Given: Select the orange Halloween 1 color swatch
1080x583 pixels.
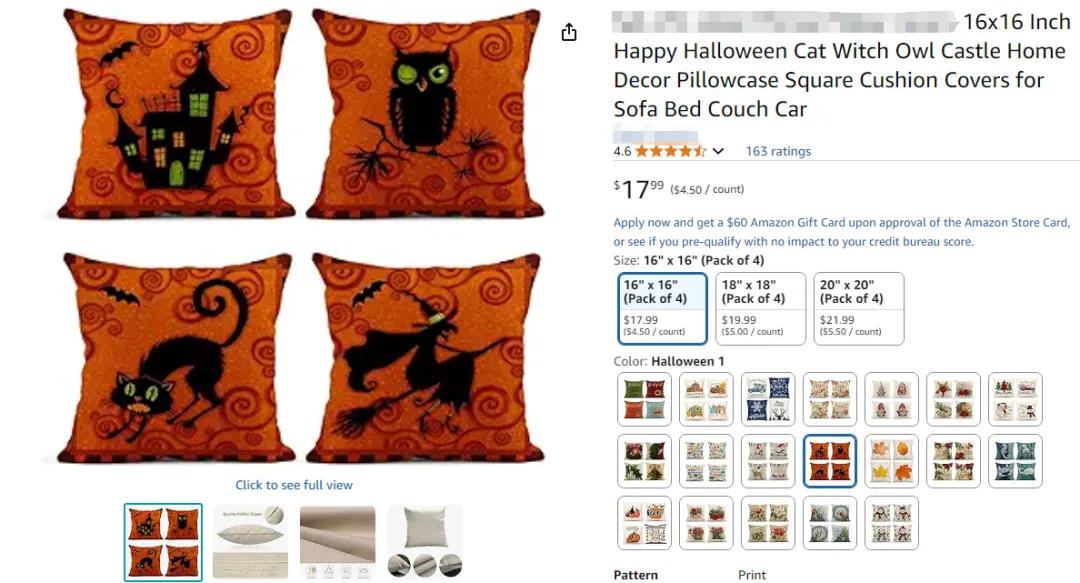Looking at the screenshot, I should (x=829, y=461).
